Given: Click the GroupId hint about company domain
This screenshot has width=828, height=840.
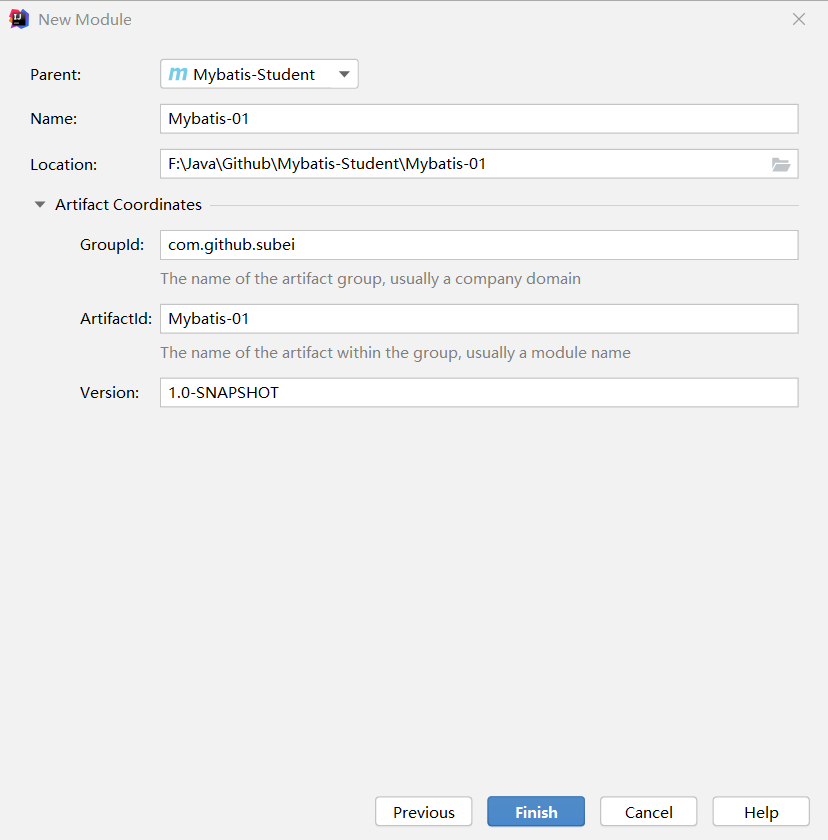Looking at the screenshot, I should click(370, 279).
